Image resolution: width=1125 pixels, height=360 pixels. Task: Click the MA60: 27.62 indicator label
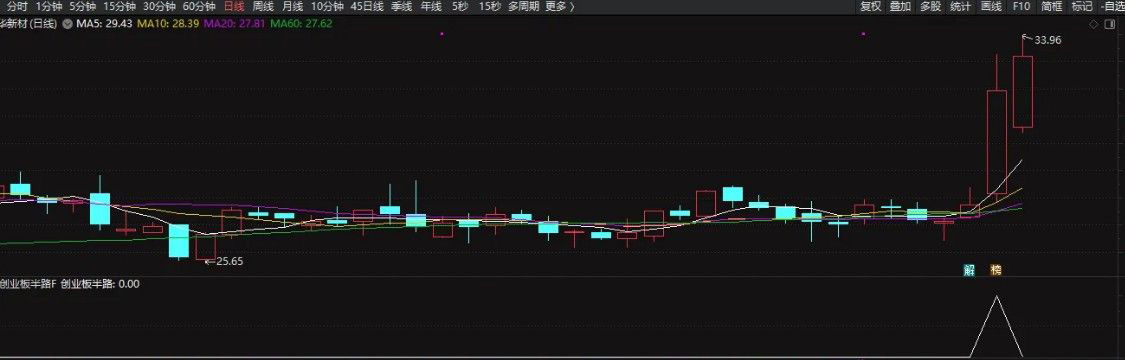click(301, 24)
